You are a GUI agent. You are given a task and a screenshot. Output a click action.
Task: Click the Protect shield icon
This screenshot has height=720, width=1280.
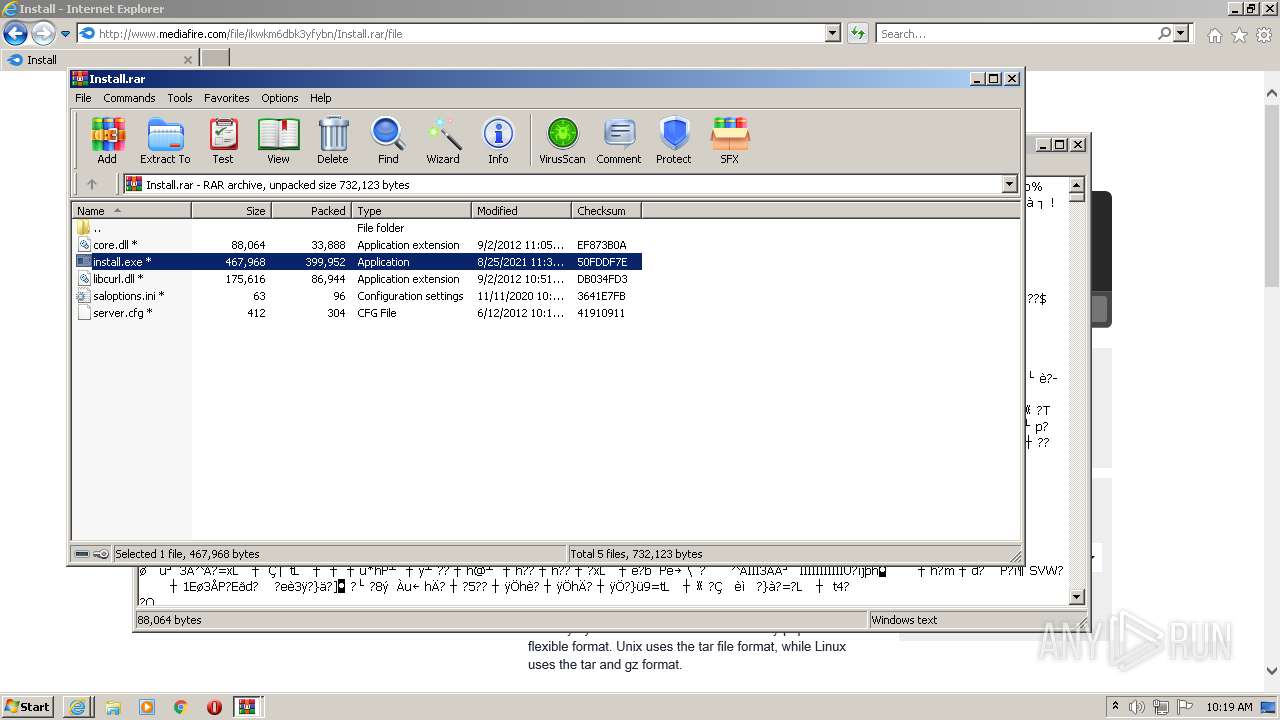click(x=674, y=141)
